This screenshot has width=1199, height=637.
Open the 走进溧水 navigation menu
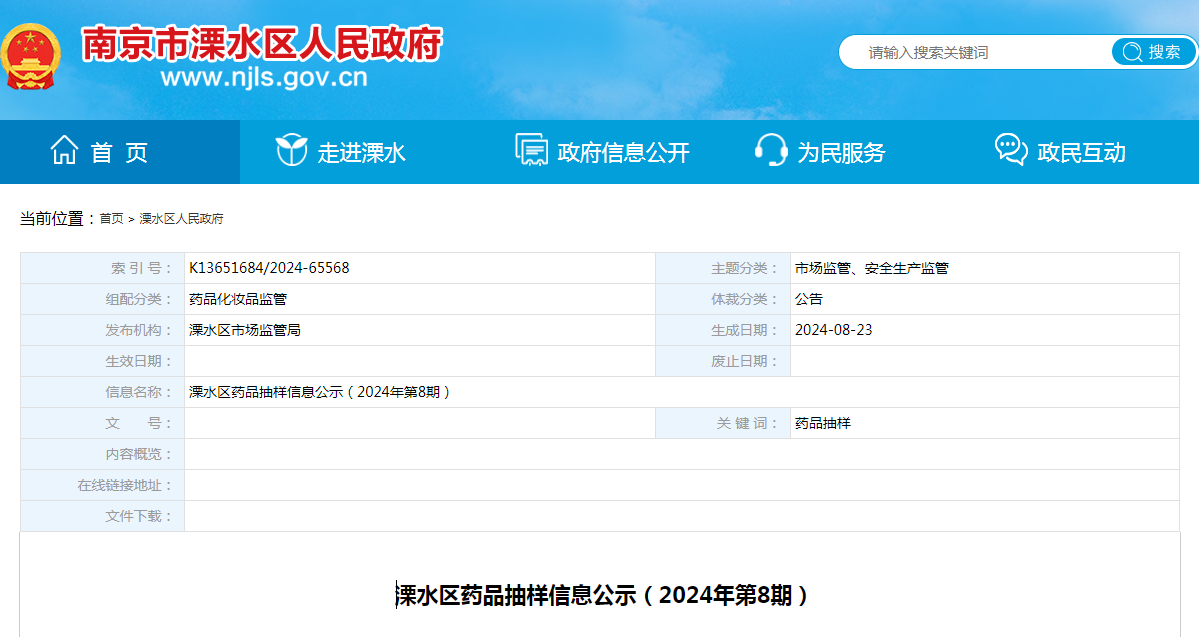[x=361, y=153]
